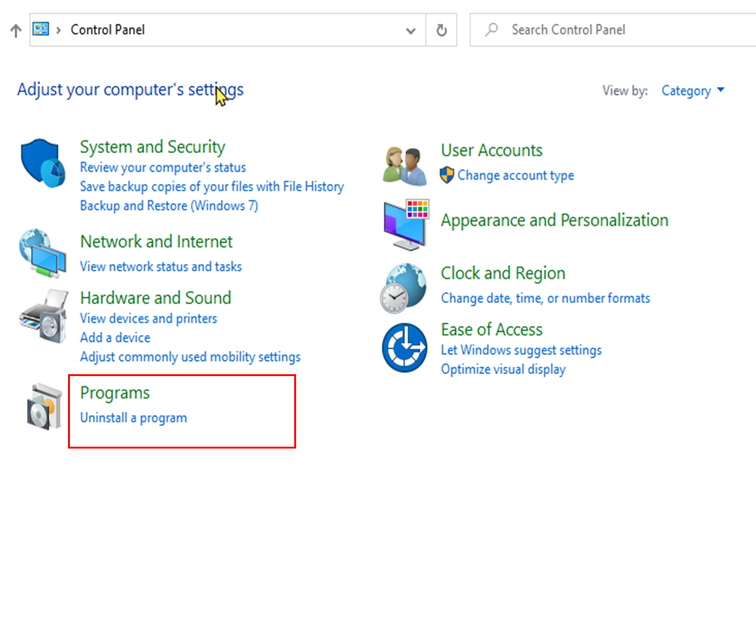Click View network status and tasks
The image size is (756, 630).
(x=161, y=267)
